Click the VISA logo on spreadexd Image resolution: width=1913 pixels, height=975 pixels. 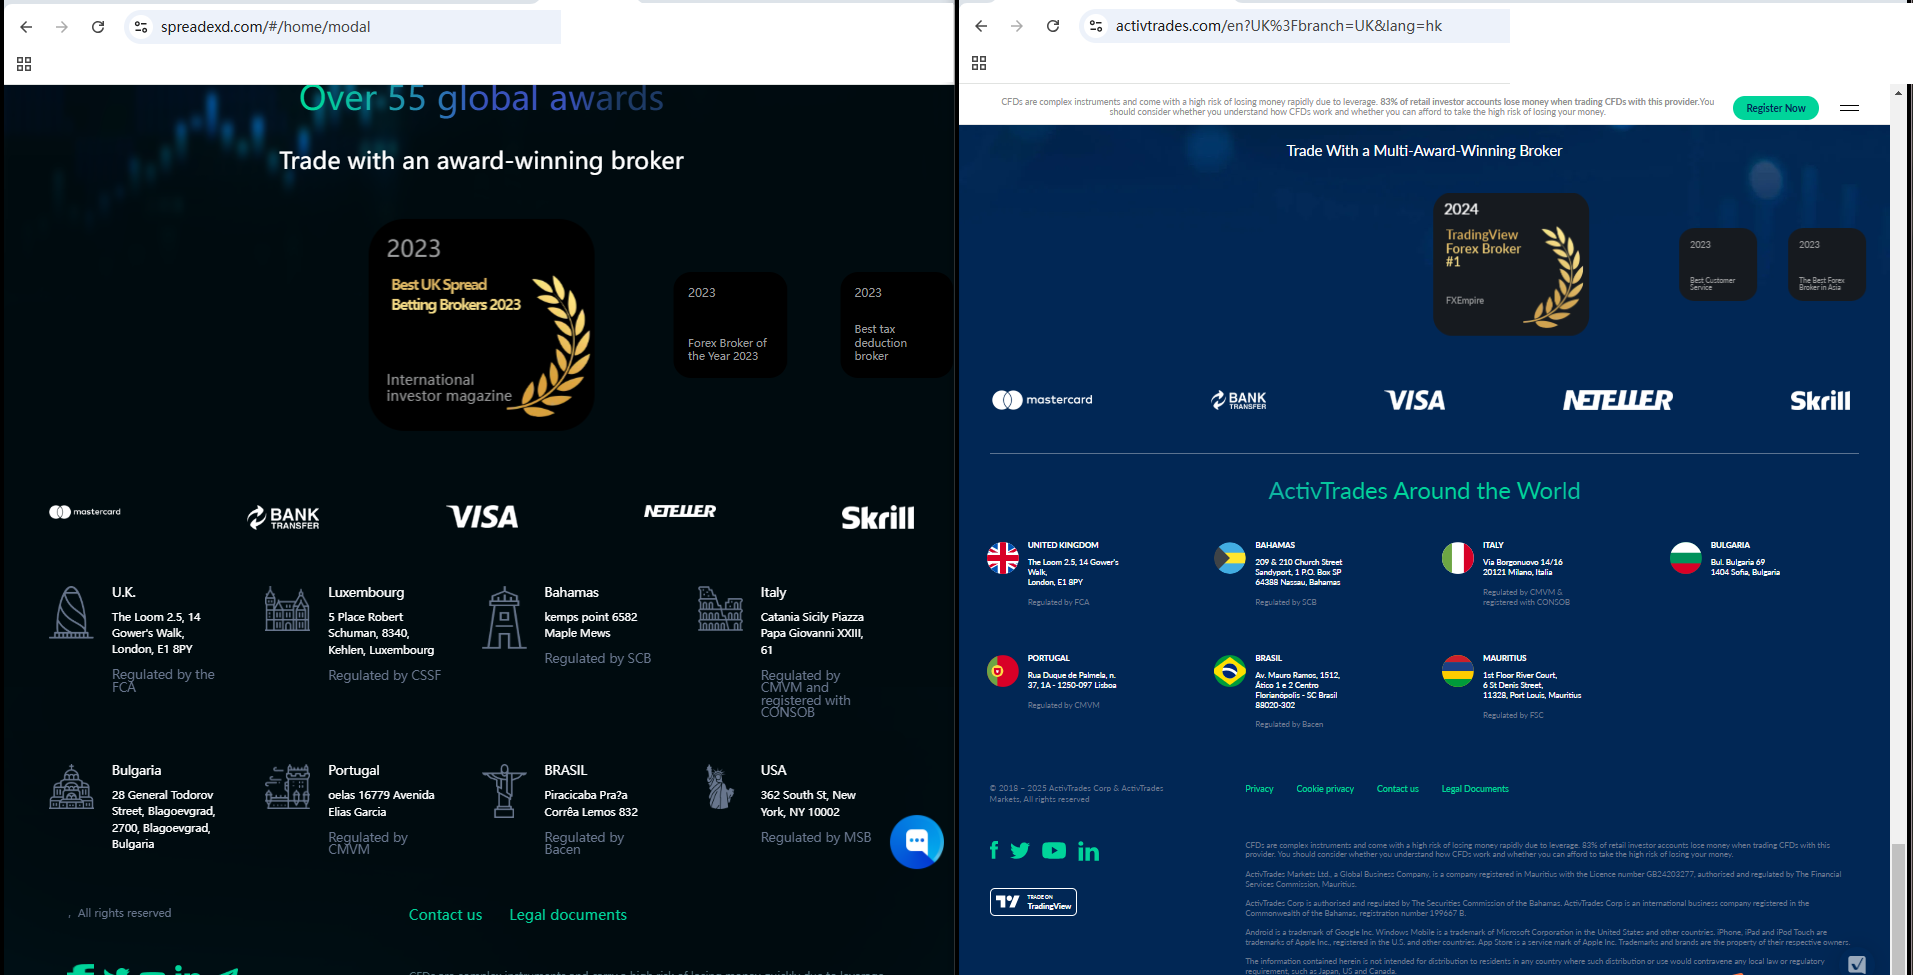(x=482, y=517)
